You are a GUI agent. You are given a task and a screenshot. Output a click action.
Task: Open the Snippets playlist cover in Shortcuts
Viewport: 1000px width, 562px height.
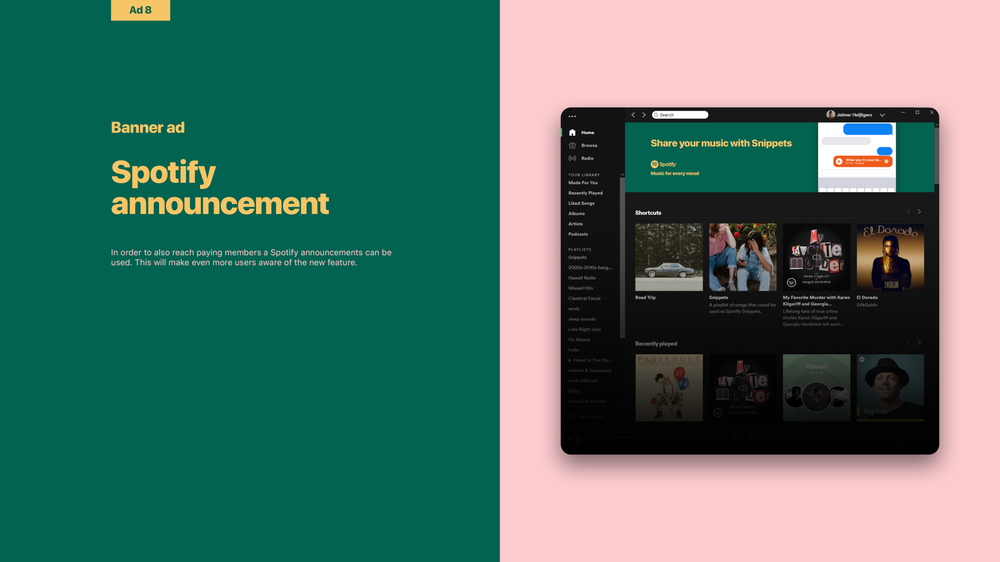pos(742,257)
